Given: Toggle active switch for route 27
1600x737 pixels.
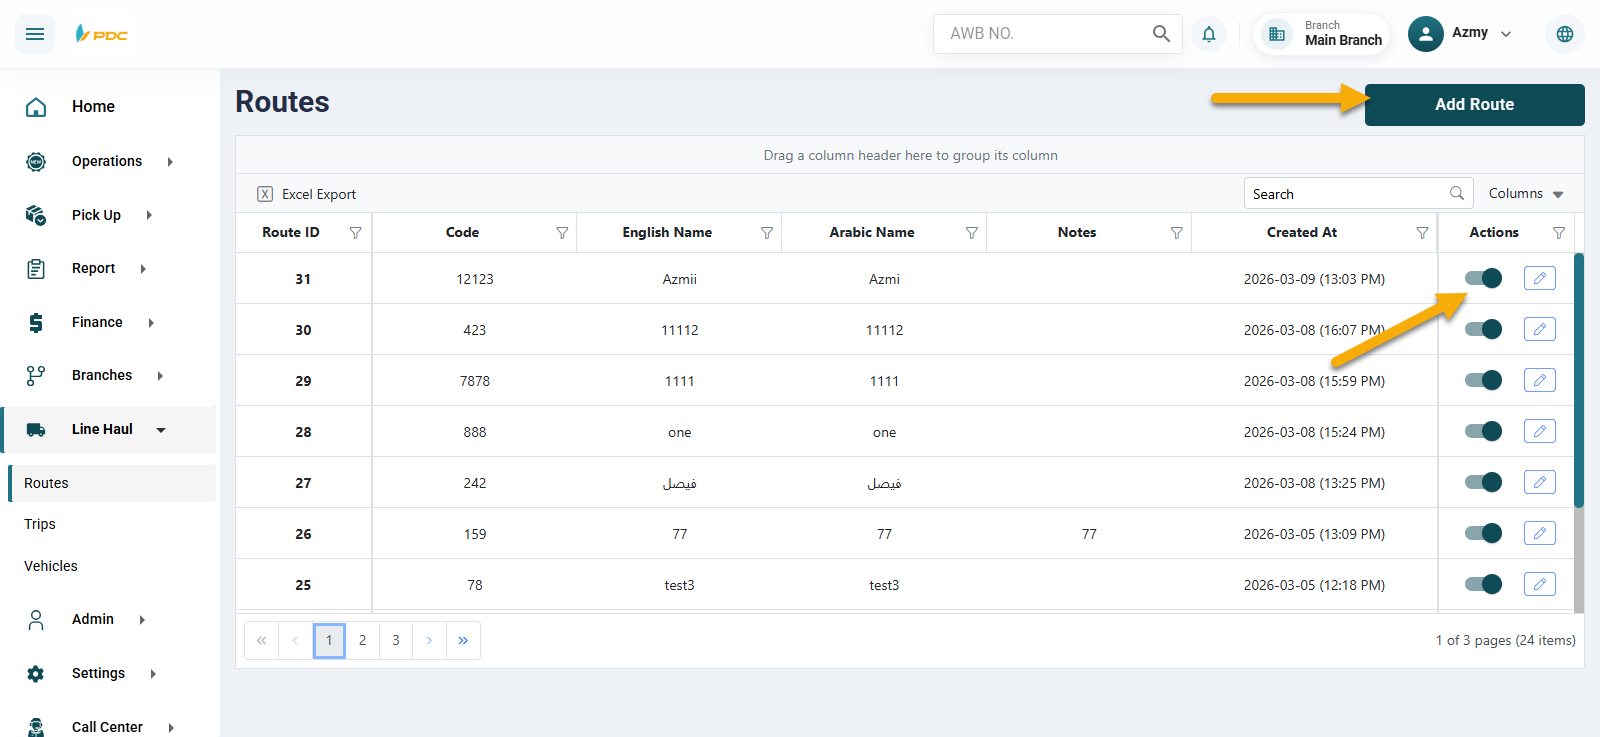Looking at the screenshot, I should [x=1483, y=482].
